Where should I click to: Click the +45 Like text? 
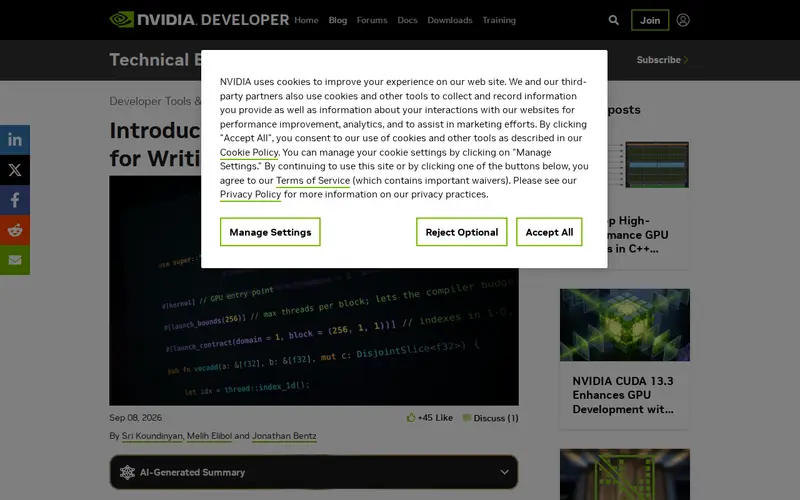click(x=435, y=417)
